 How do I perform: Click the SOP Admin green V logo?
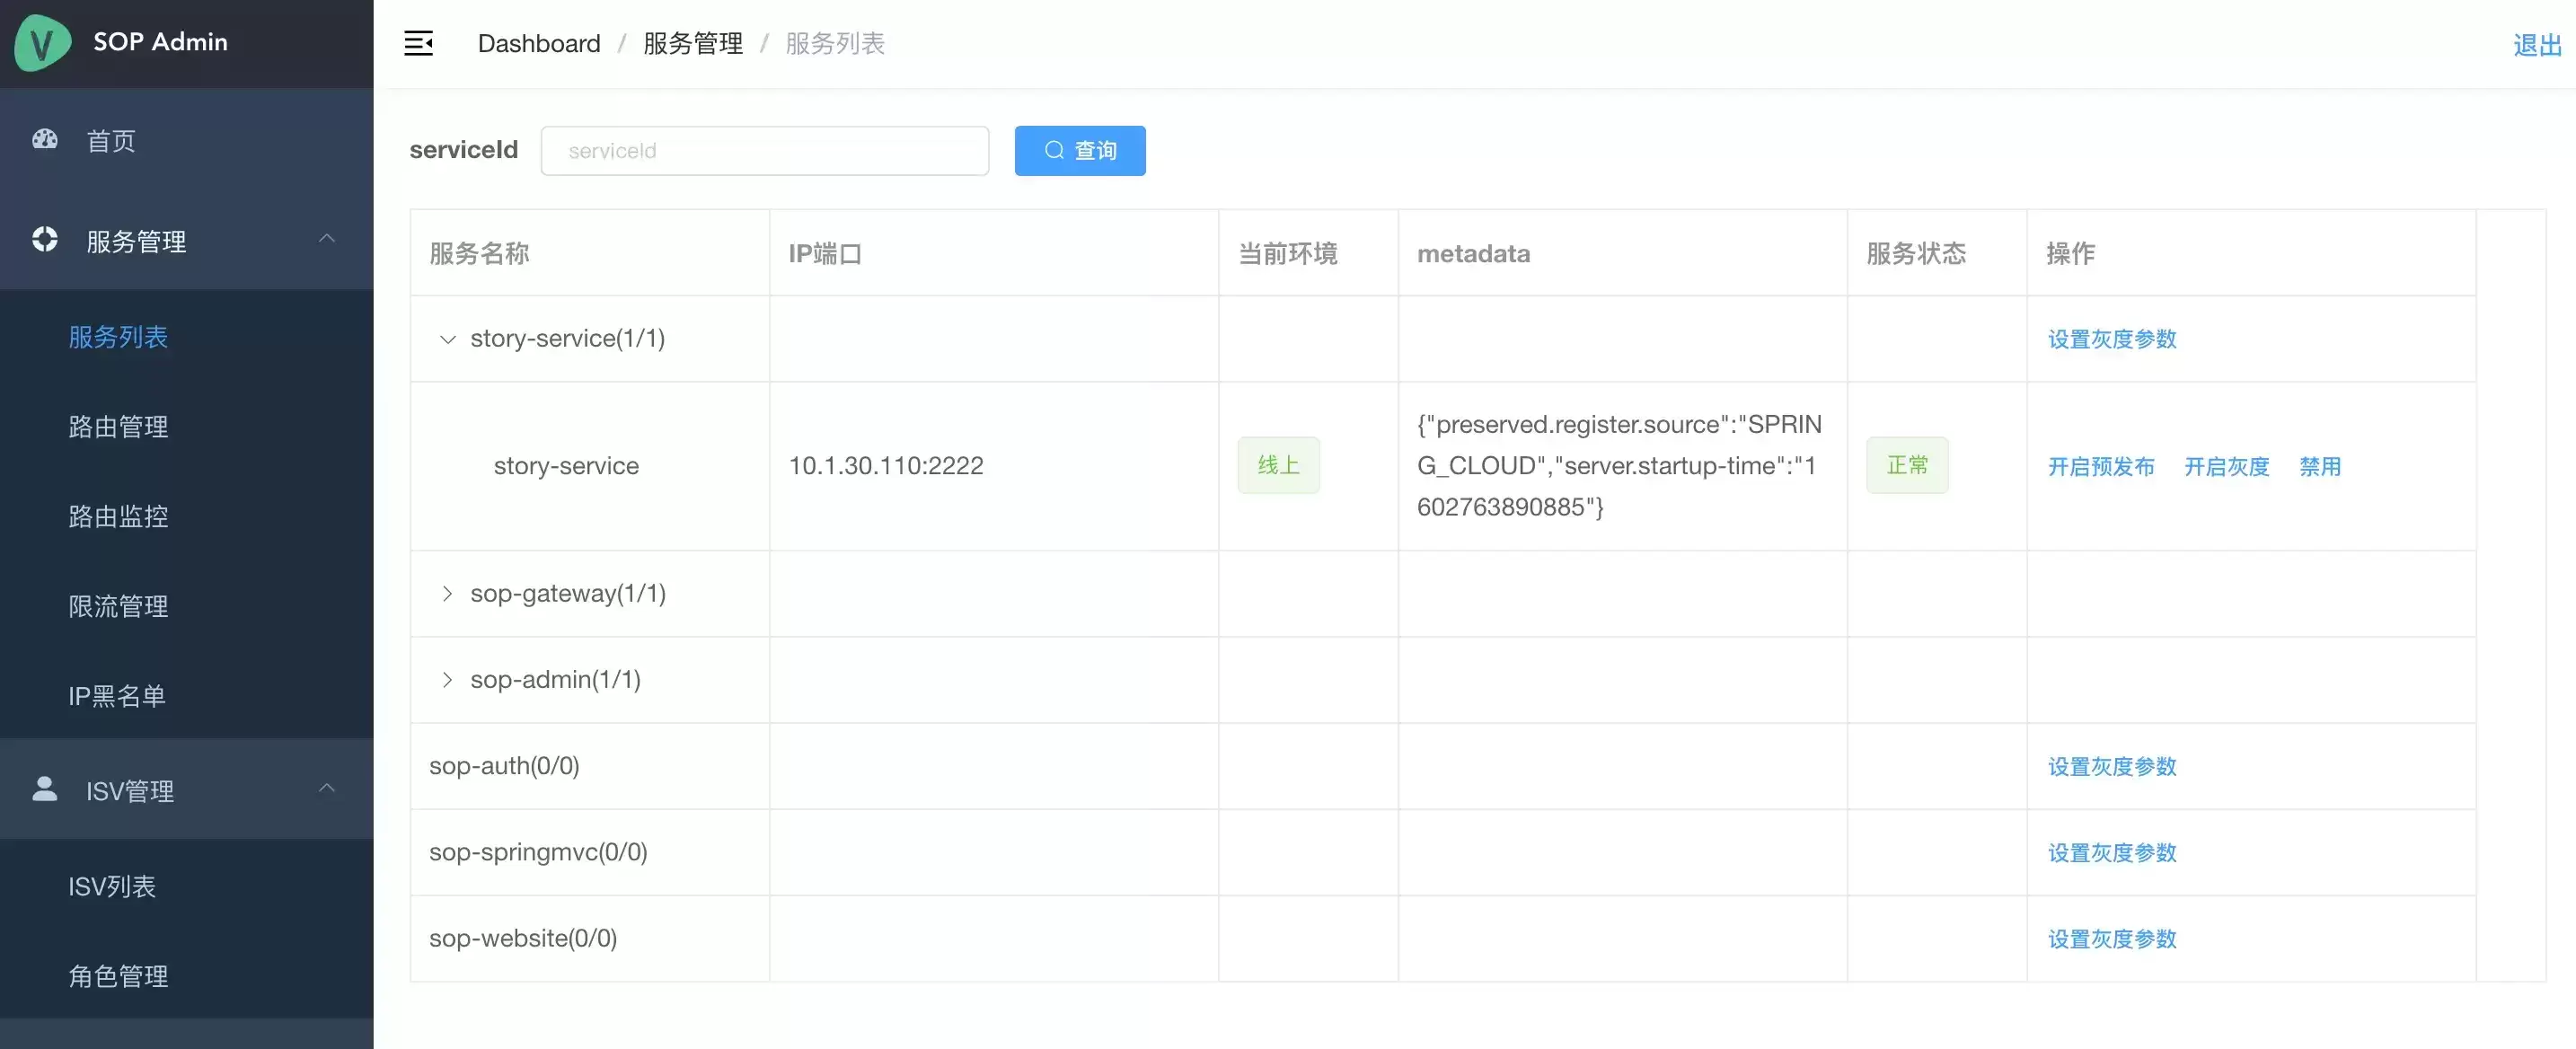tap(43, 43)
